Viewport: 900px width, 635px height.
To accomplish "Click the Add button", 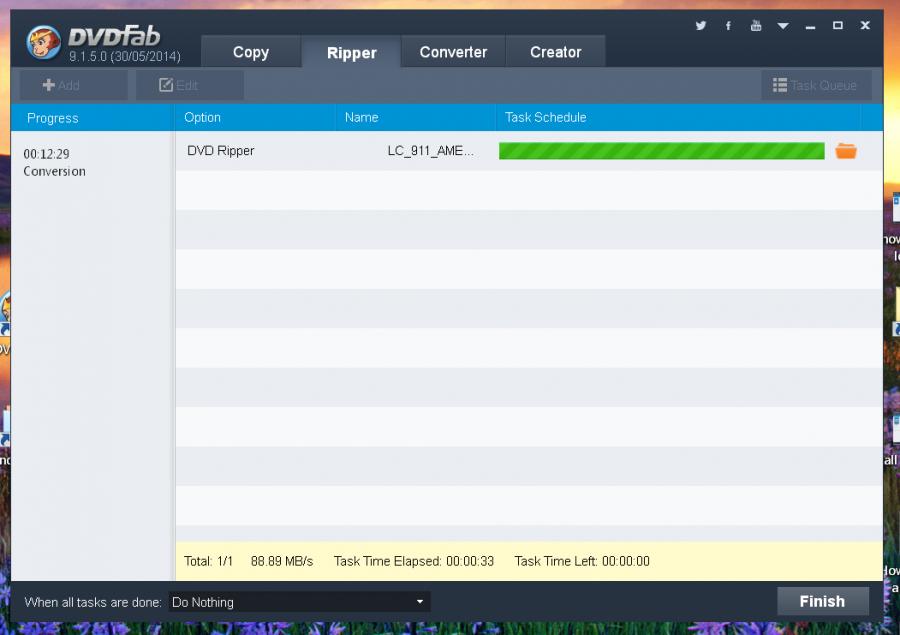I will tap(73, 85).
